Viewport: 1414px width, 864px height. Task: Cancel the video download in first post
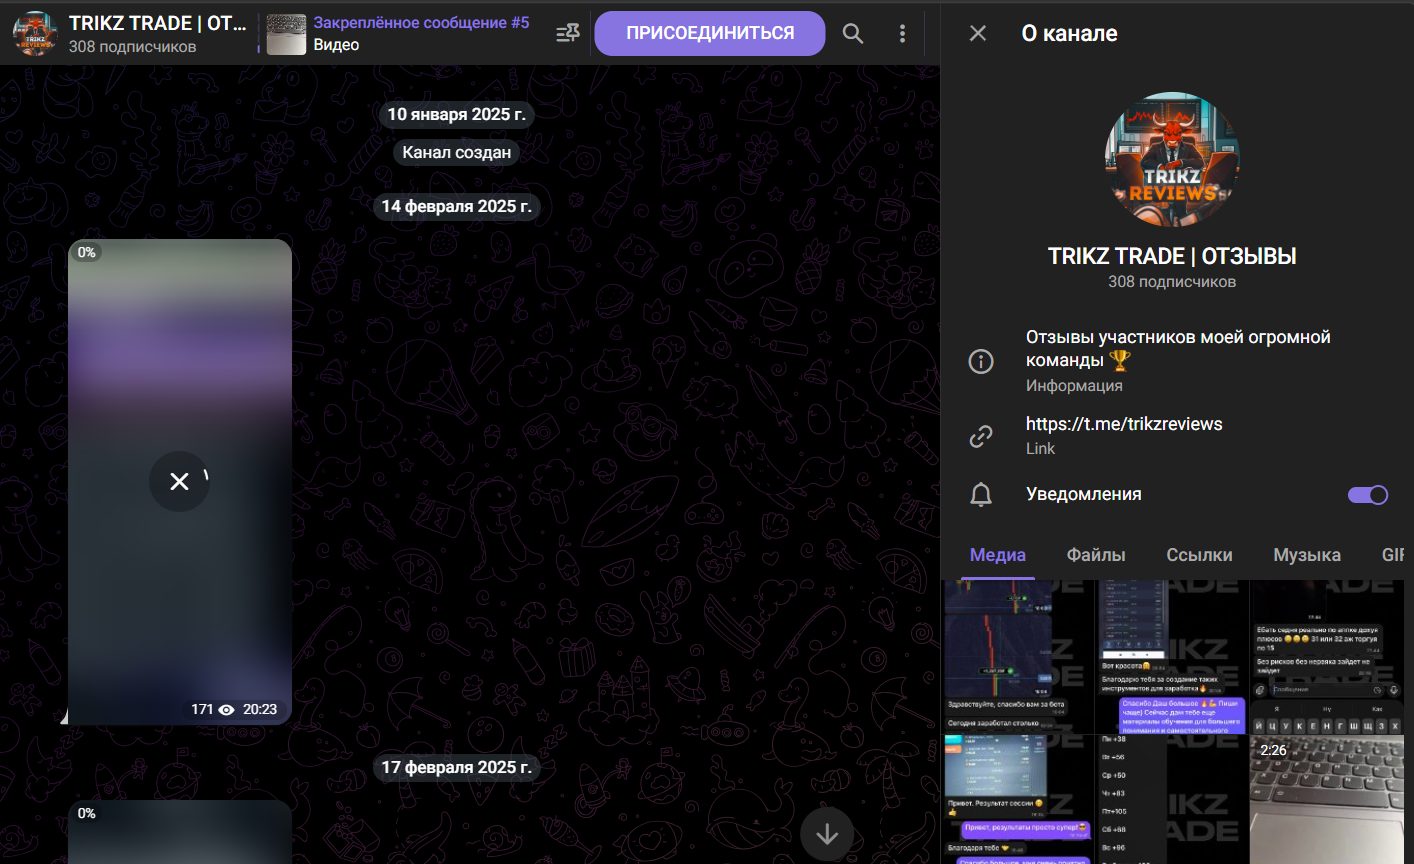pyautogui.click(x=179, y=482)
